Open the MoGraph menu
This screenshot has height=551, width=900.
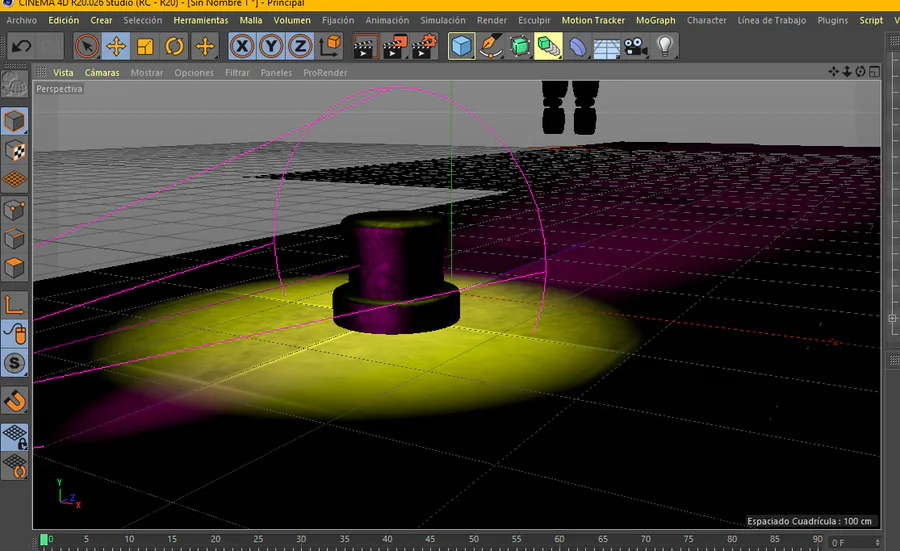(655, 20)
